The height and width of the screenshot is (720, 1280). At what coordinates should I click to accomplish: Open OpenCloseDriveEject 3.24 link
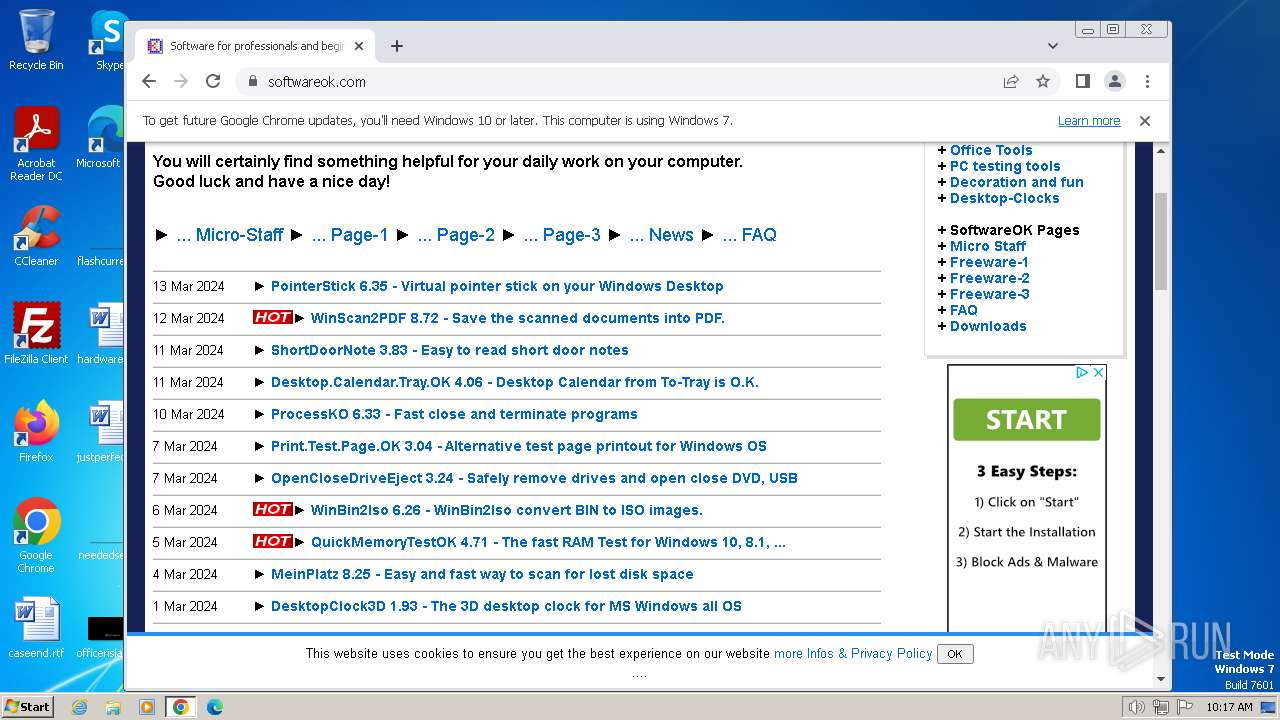[x=534, y=478]
